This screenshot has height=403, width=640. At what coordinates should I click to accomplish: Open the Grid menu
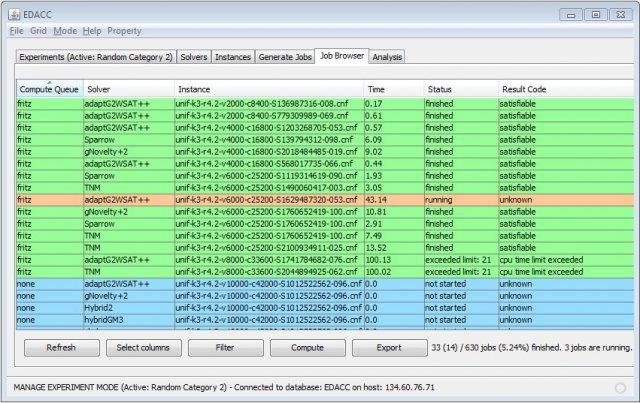38,31
